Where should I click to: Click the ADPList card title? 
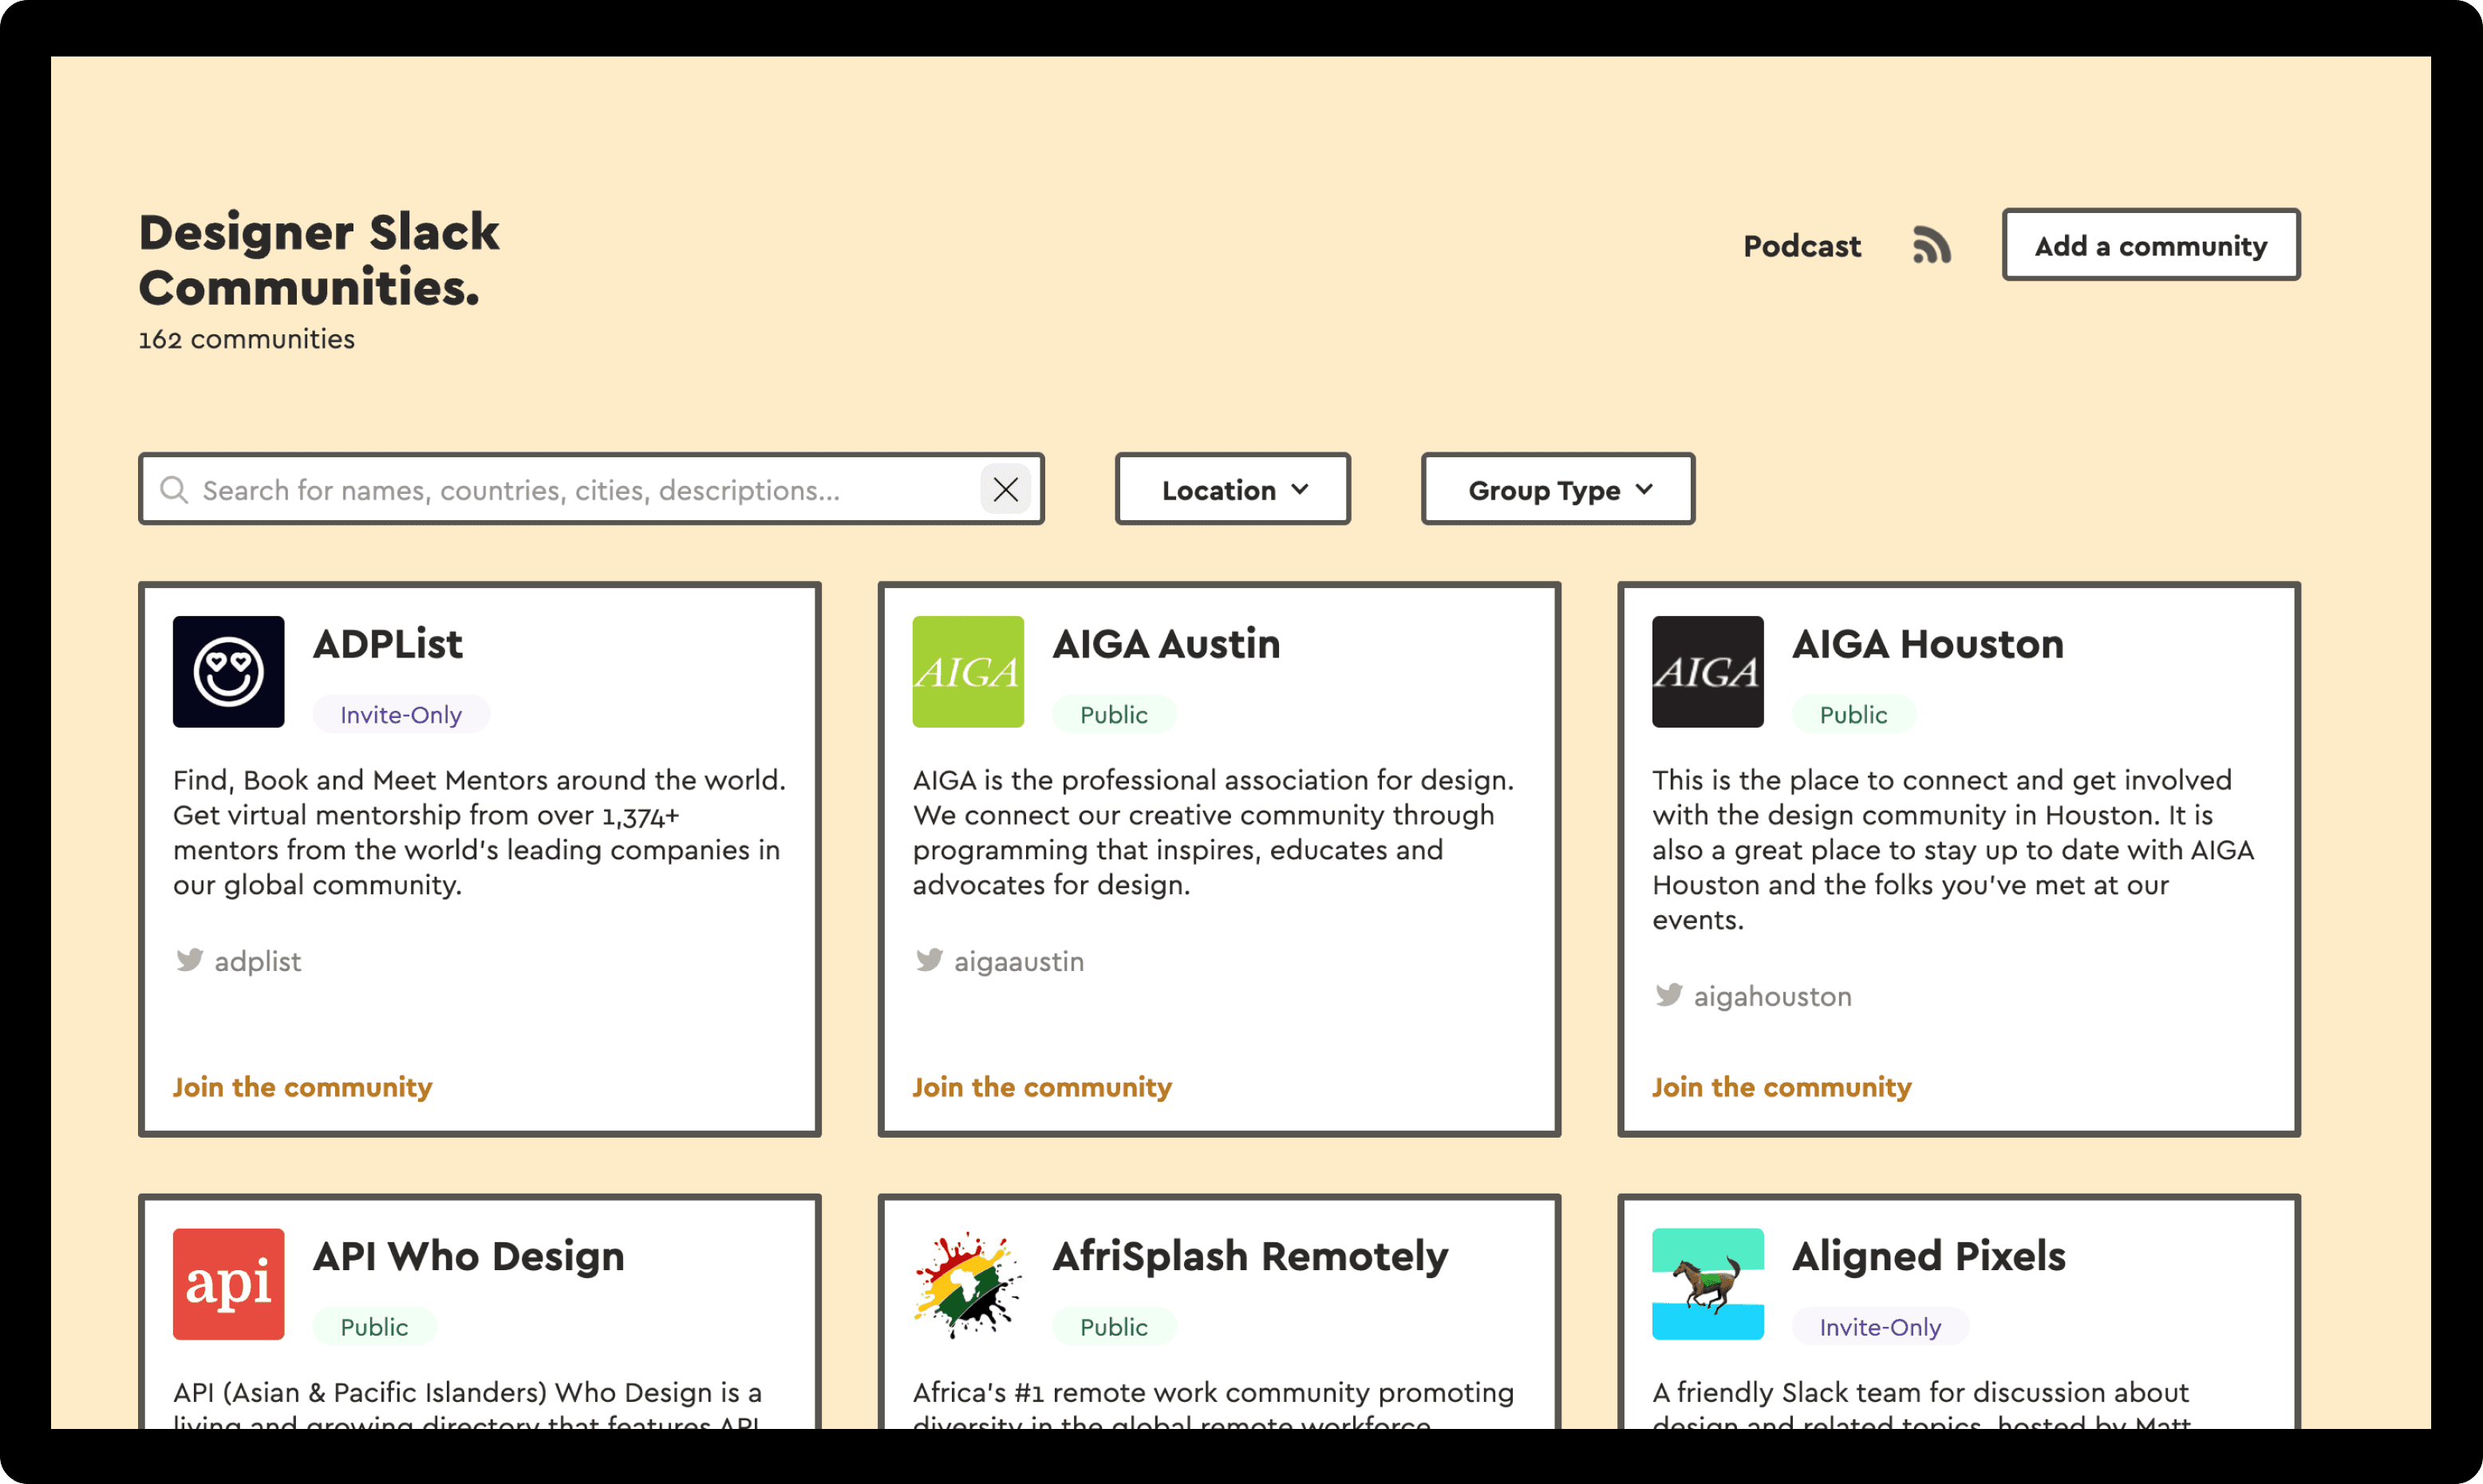pyautogui.click(x=388, y=644)
